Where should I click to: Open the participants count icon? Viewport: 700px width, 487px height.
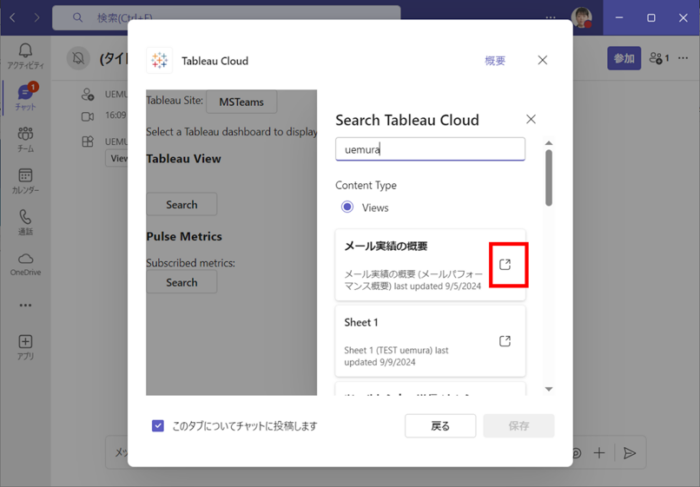pos(659,58)
